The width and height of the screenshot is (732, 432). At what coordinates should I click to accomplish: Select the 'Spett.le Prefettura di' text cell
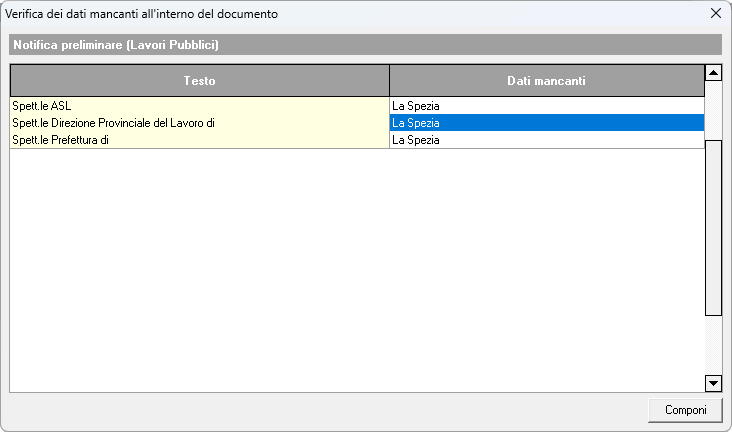coord(199,140)
